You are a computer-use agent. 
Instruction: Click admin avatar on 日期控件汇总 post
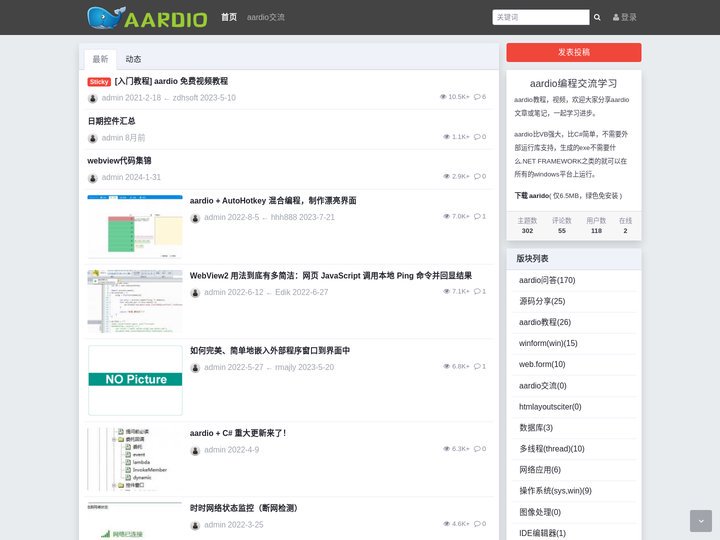pyautogui.click(x=93, y=138)
